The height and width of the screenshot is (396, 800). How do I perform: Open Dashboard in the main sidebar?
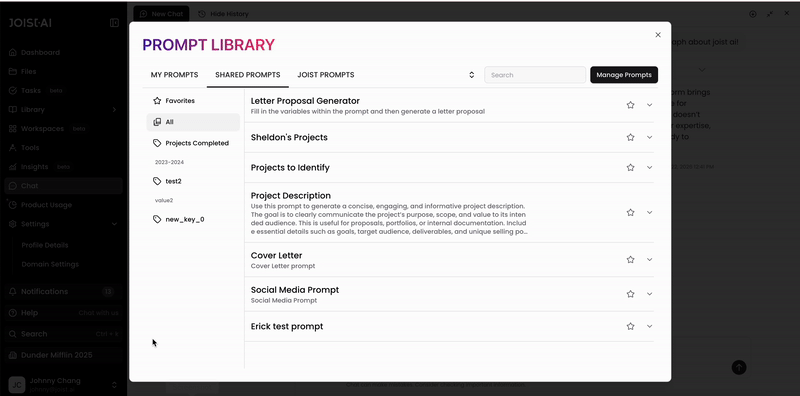[63, 53]
